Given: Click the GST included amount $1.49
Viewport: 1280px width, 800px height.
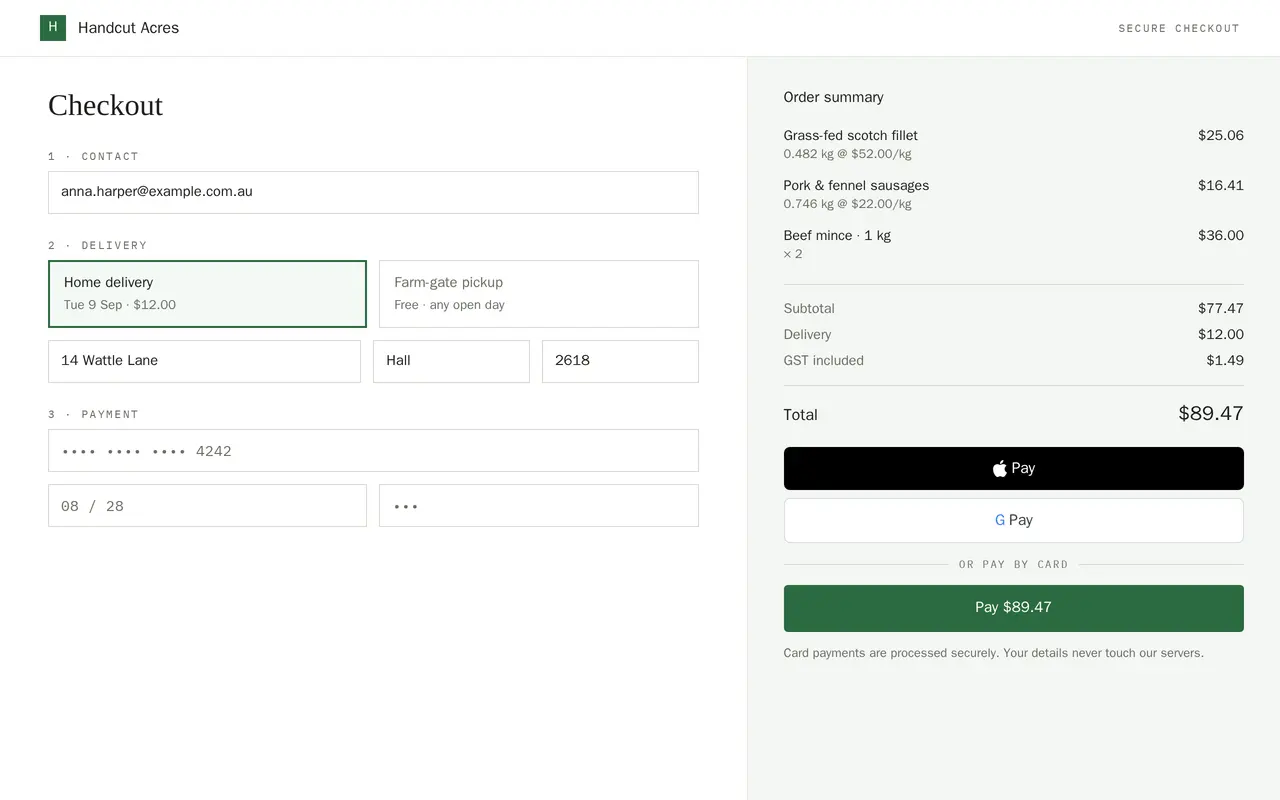Looking at the screenshot, I should click(x=1225, y=360).
